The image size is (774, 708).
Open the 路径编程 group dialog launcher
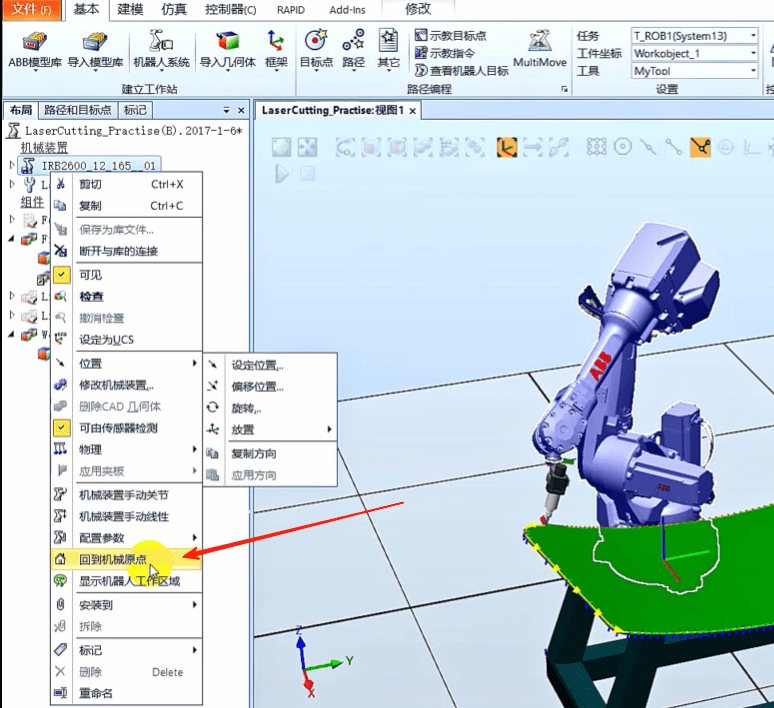click(564, 89)
